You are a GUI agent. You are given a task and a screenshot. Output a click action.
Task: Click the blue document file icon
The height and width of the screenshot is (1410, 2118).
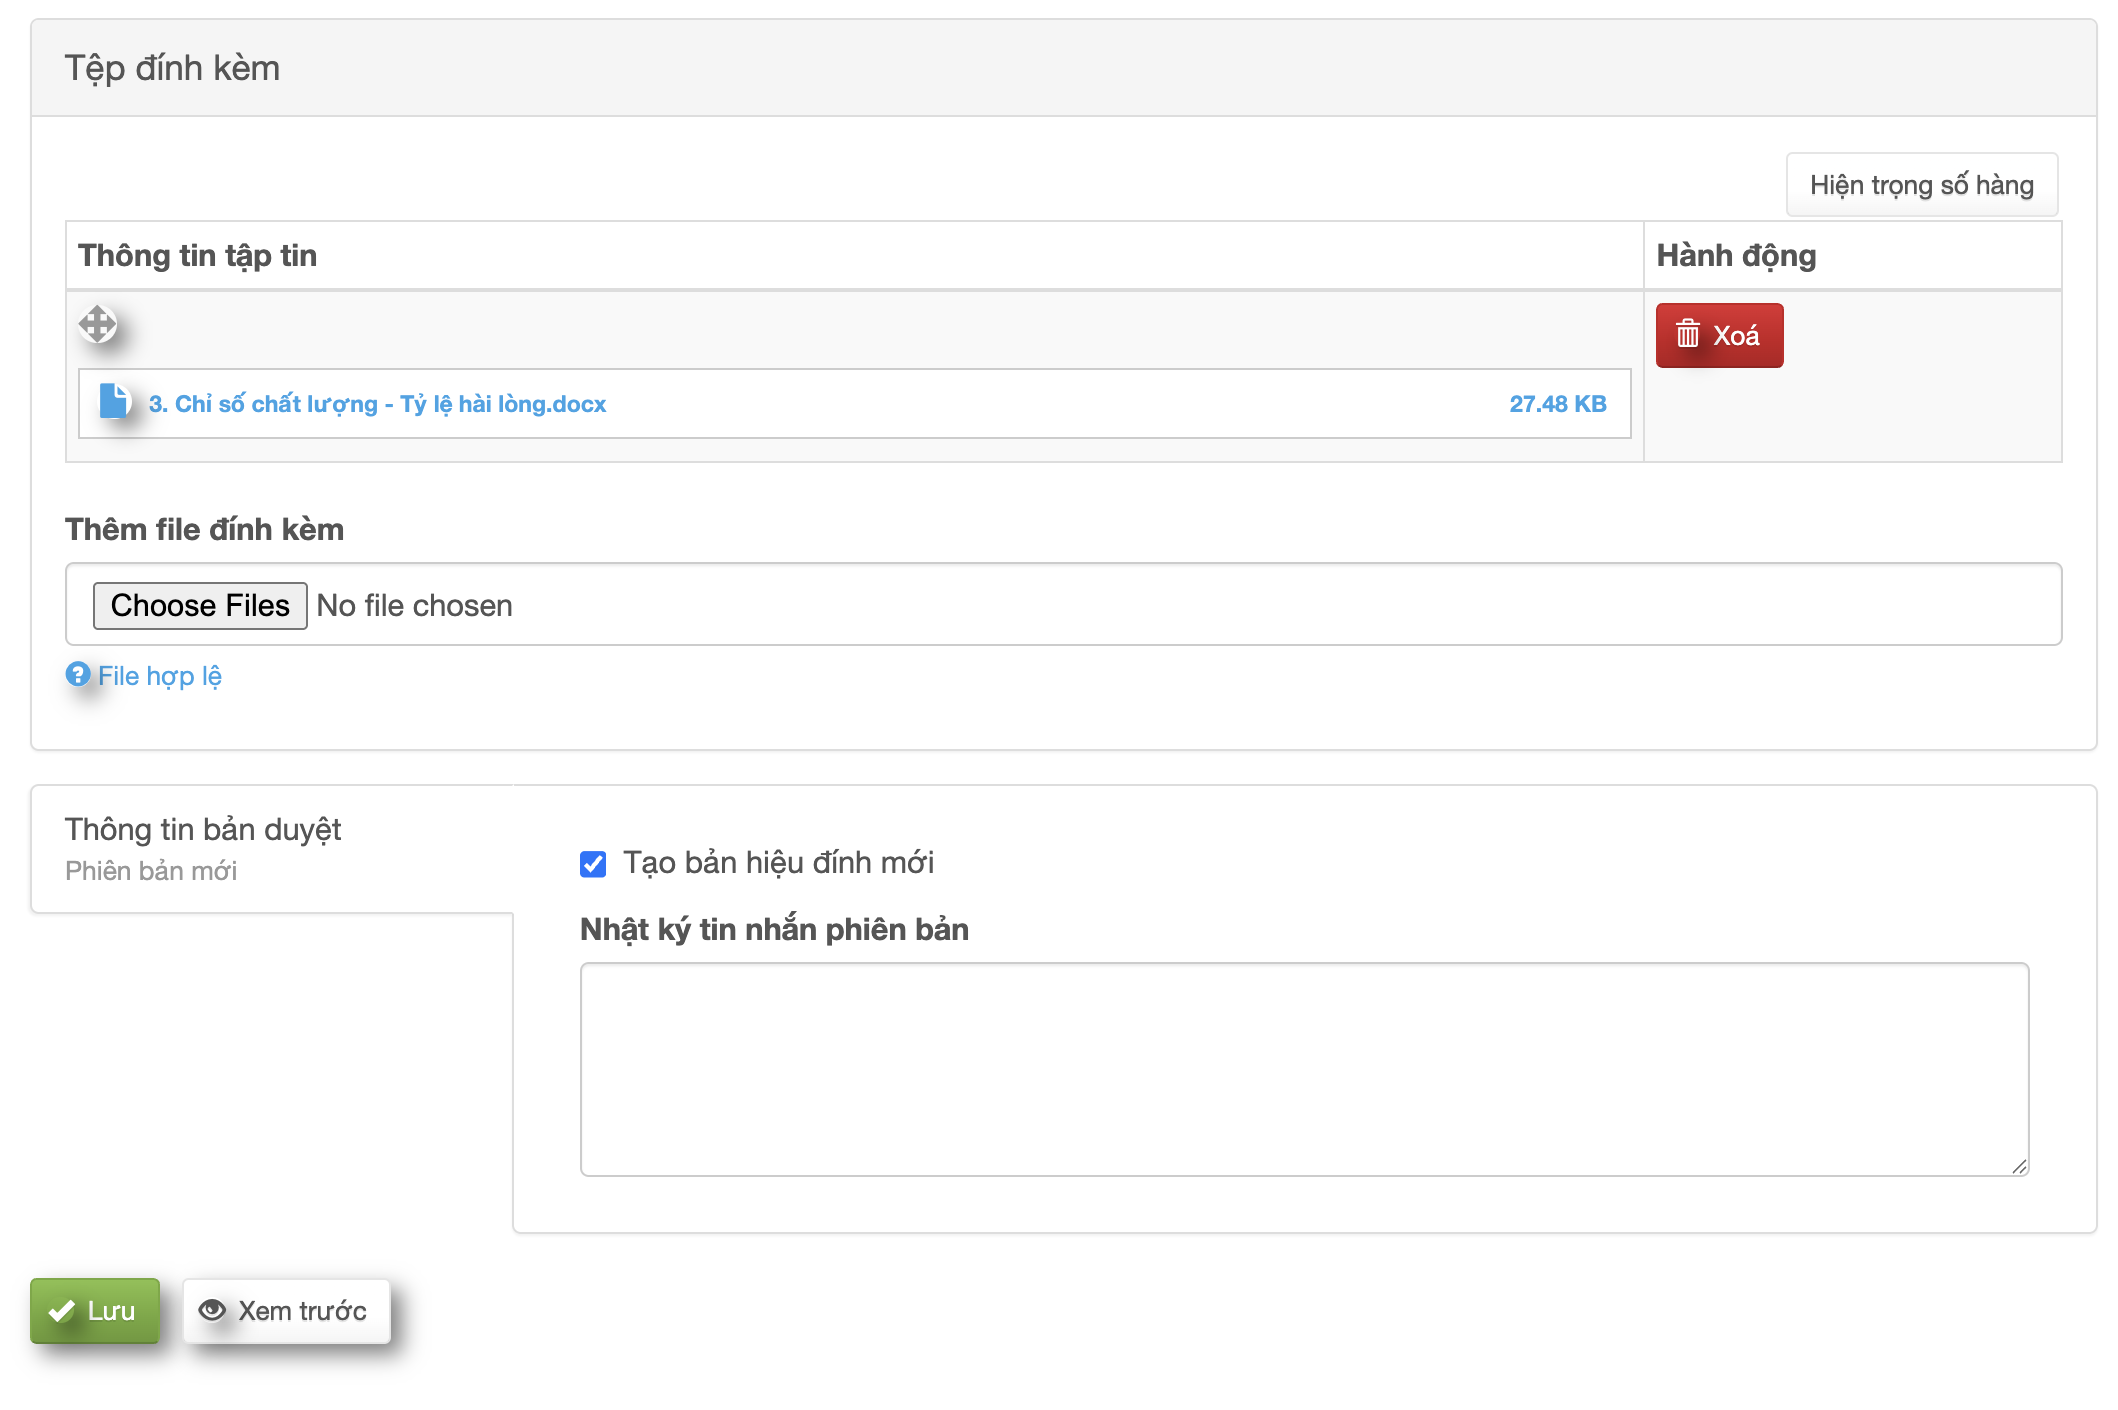(x=114, y=401)
